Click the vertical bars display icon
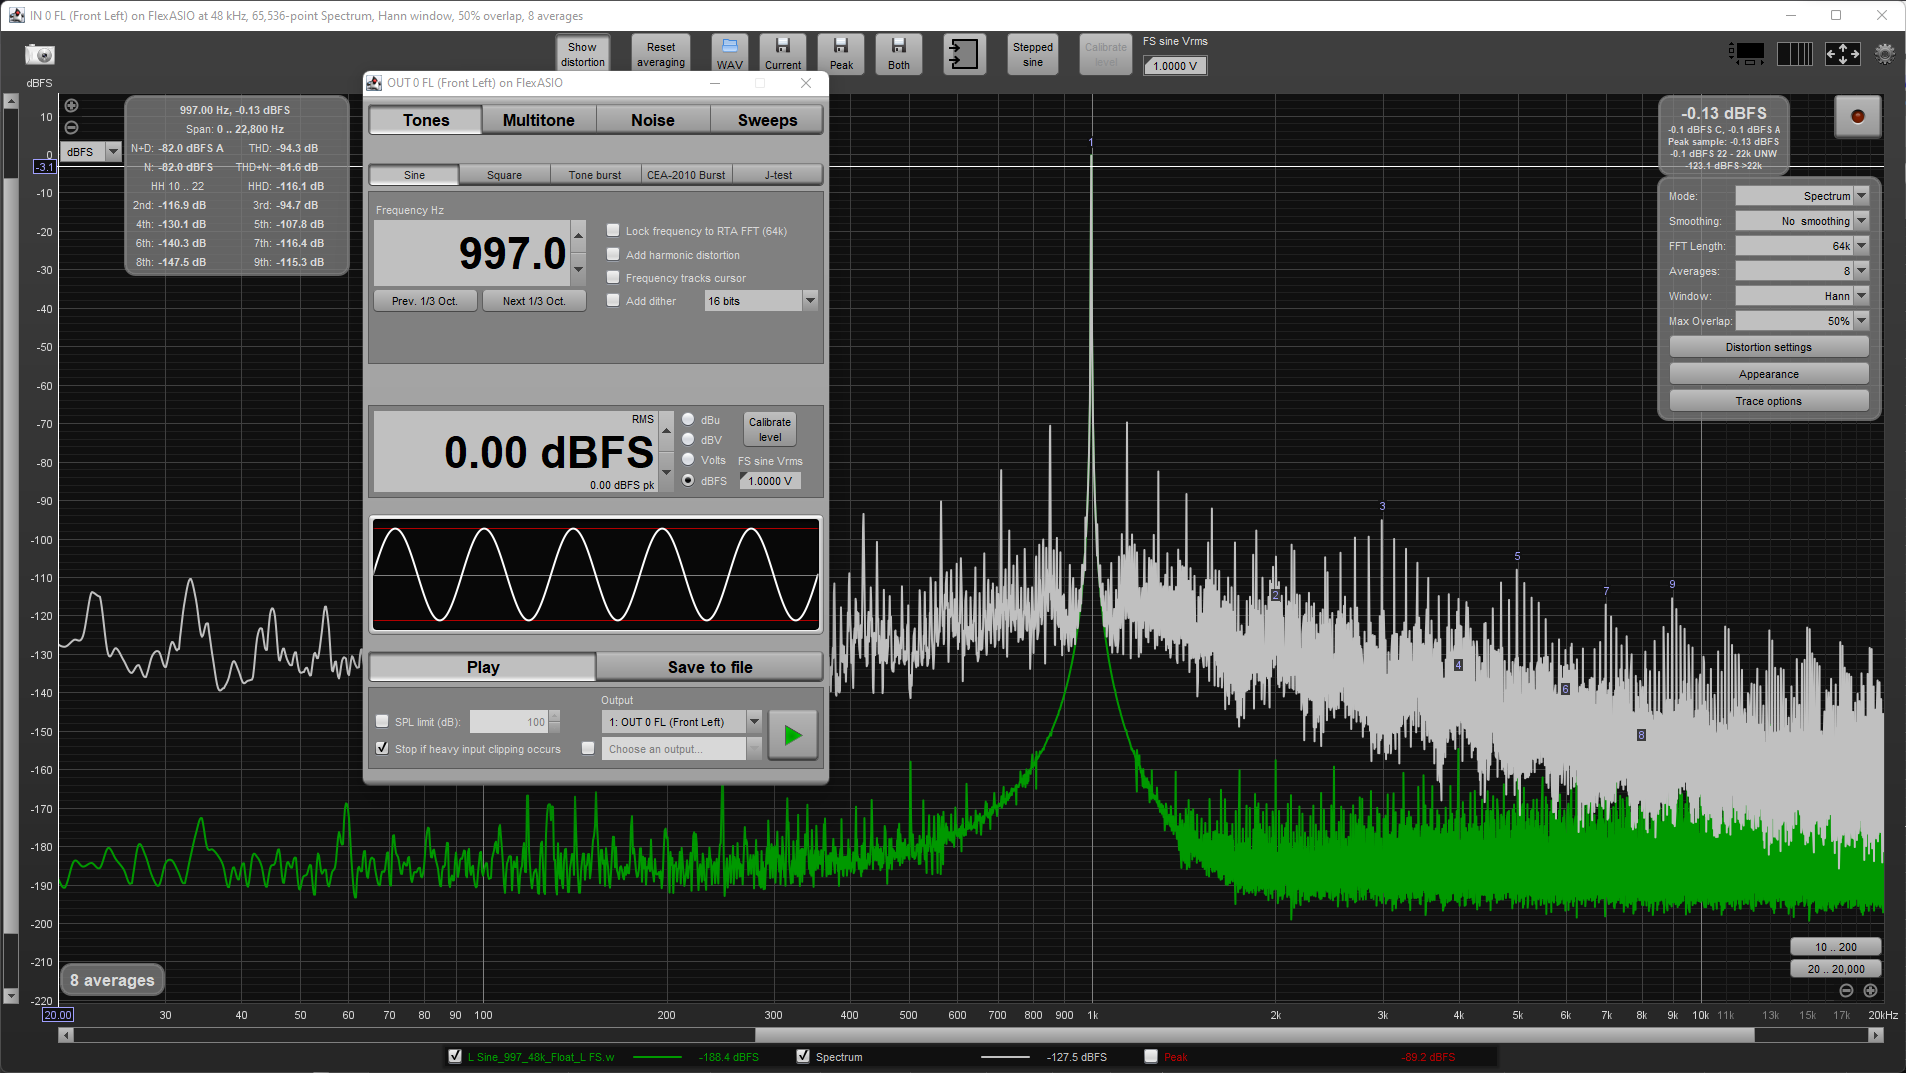This screenshot has width=1906, height=1073. (x=1794, y=54)
